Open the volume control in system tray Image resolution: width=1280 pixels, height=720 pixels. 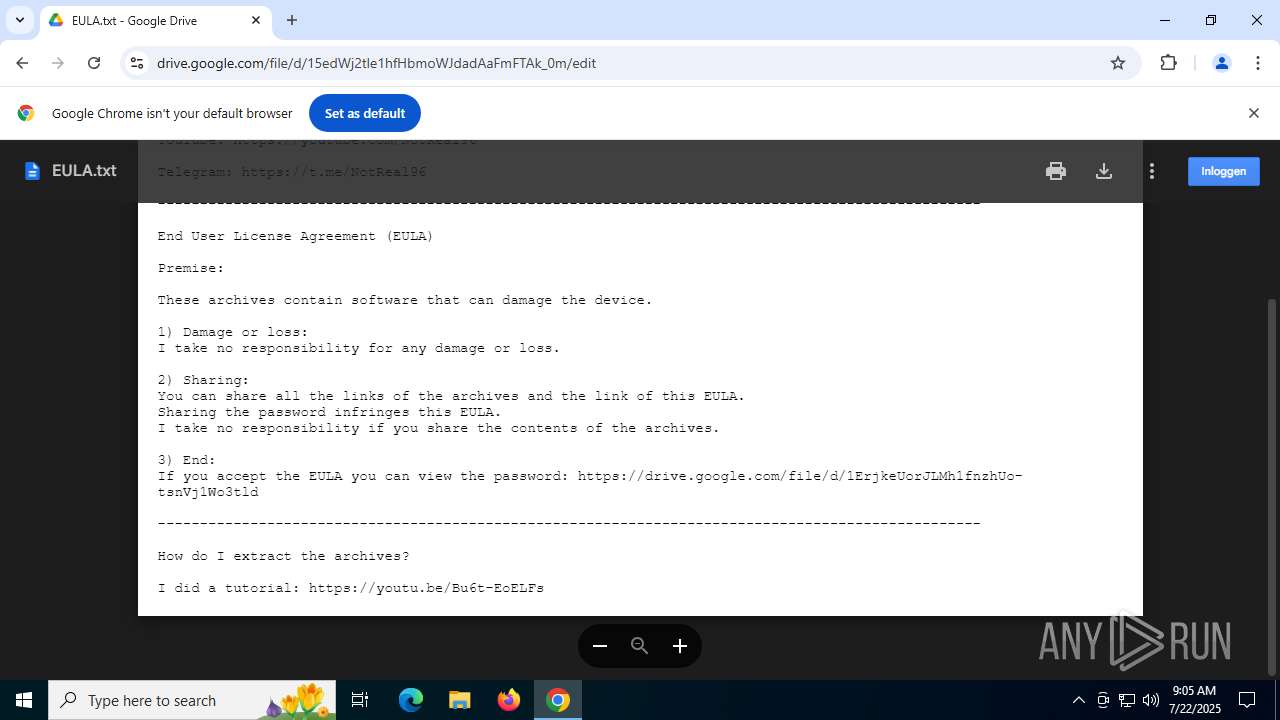pos(1151,700)
